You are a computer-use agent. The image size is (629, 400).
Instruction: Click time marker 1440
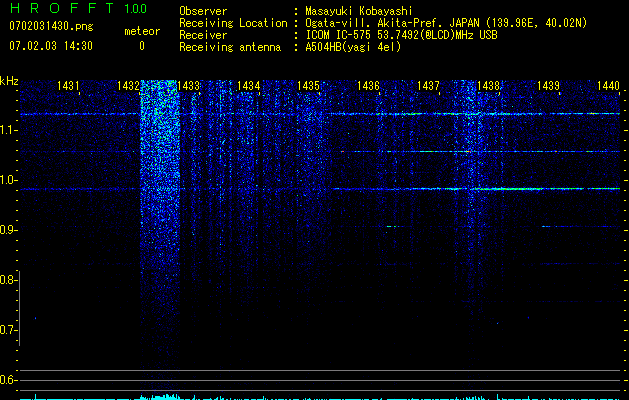coord(609,86)
